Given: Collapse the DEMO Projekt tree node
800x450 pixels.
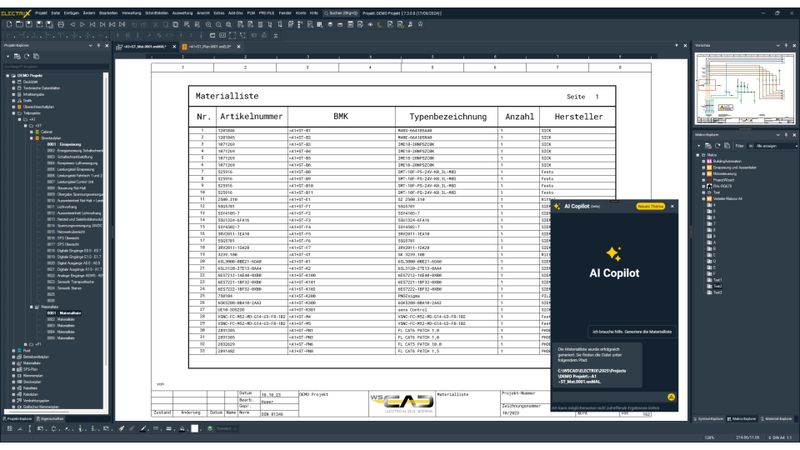Looking at the screenshot, I should click(6, 75).
